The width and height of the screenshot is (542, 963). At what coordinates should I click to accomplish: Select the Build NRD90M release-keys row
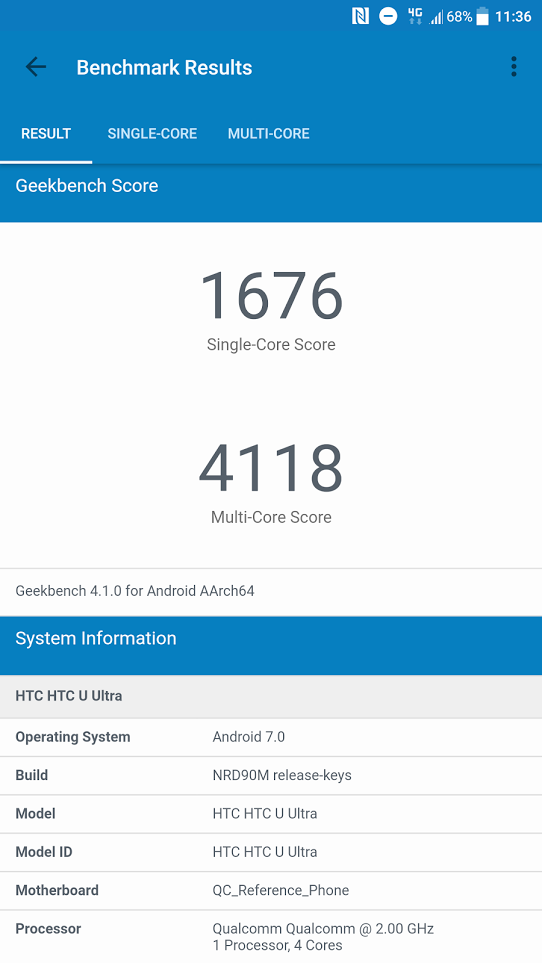click(x=271, y=775)
